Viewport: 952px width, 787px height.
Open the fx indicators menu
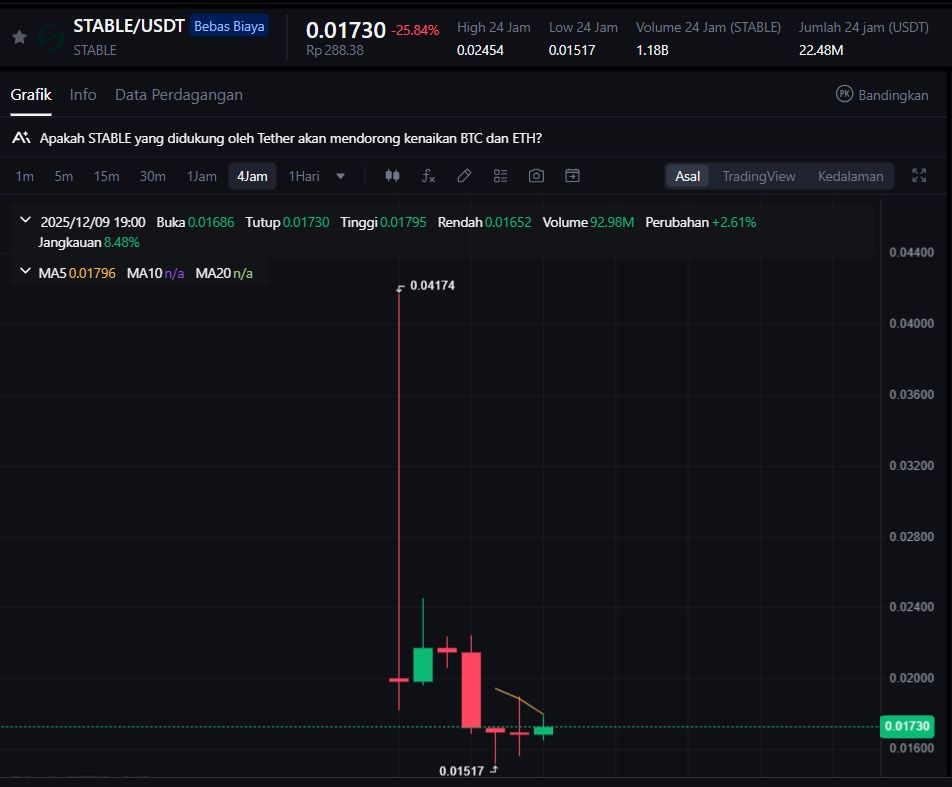click(x=428, y=176)
